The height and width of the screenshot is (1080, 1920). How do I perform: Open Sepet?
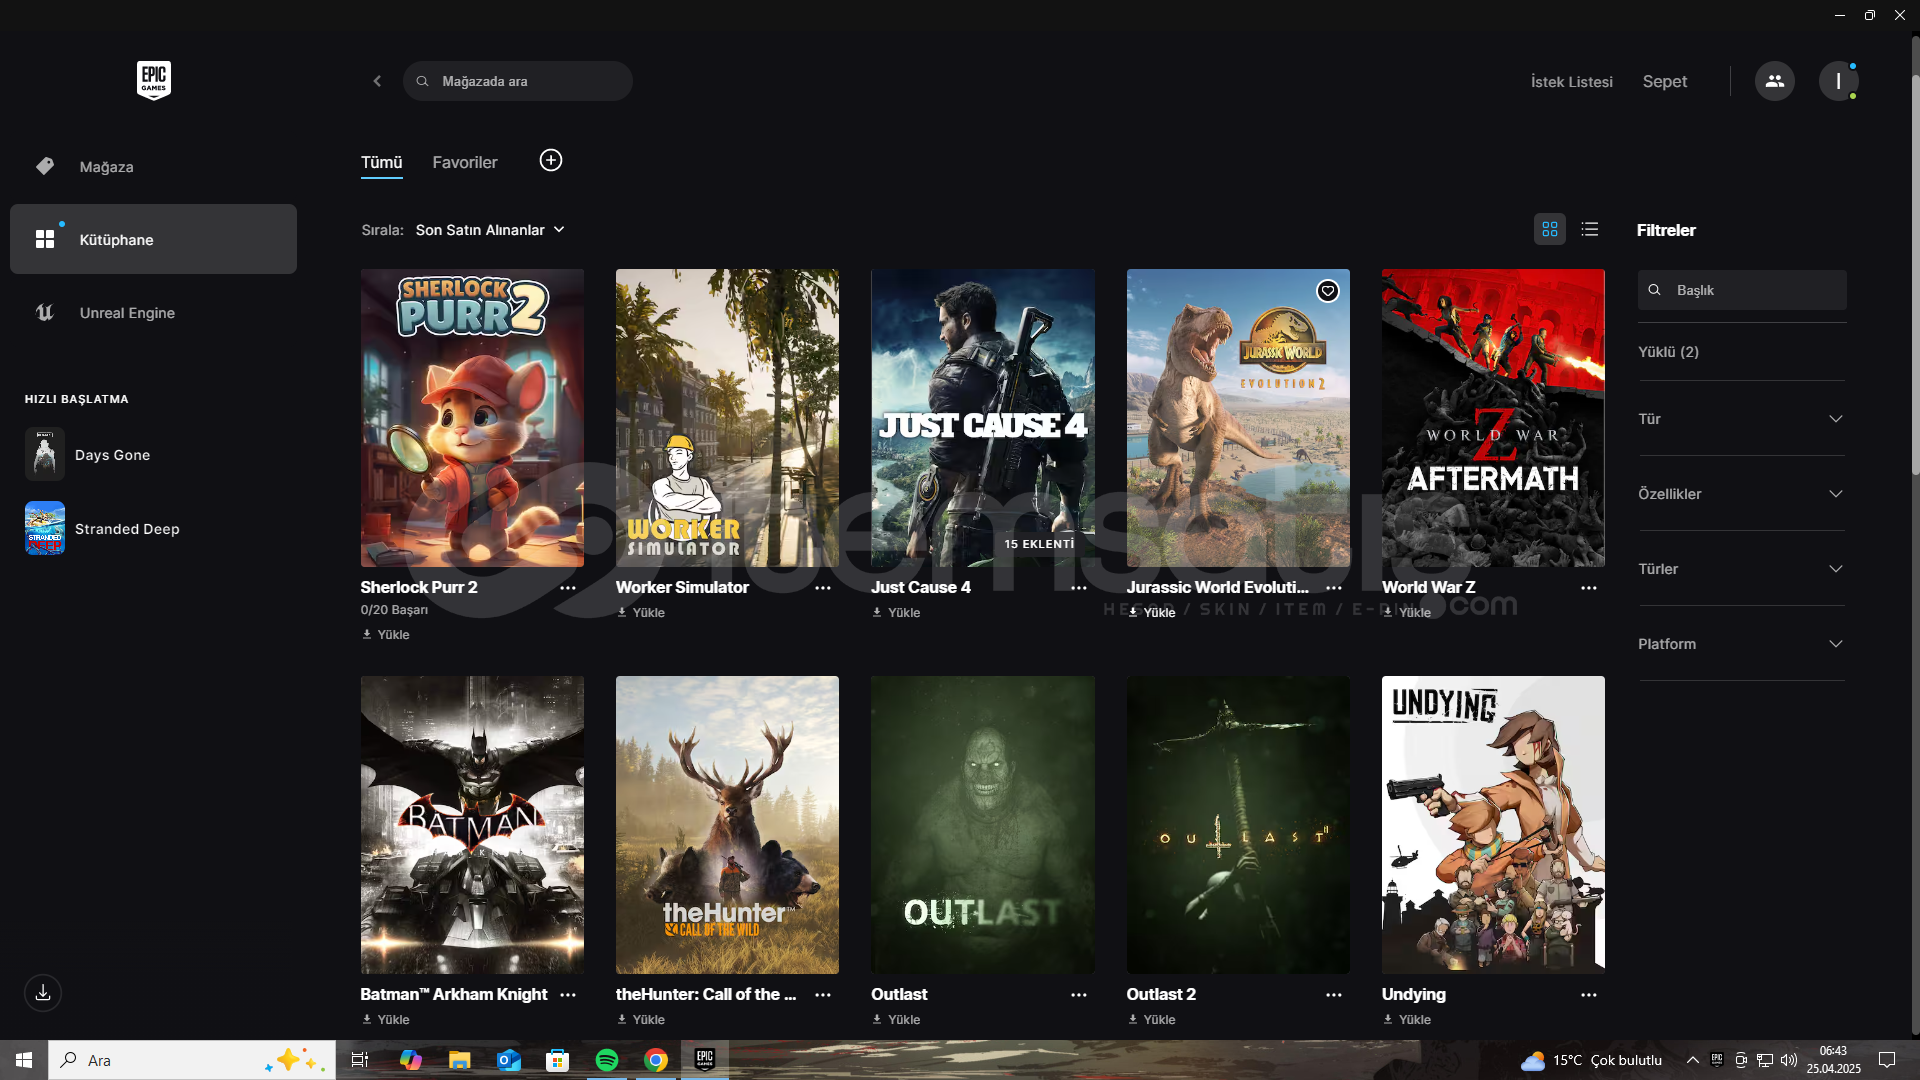pyautogui.click(x=1664, y=82)
